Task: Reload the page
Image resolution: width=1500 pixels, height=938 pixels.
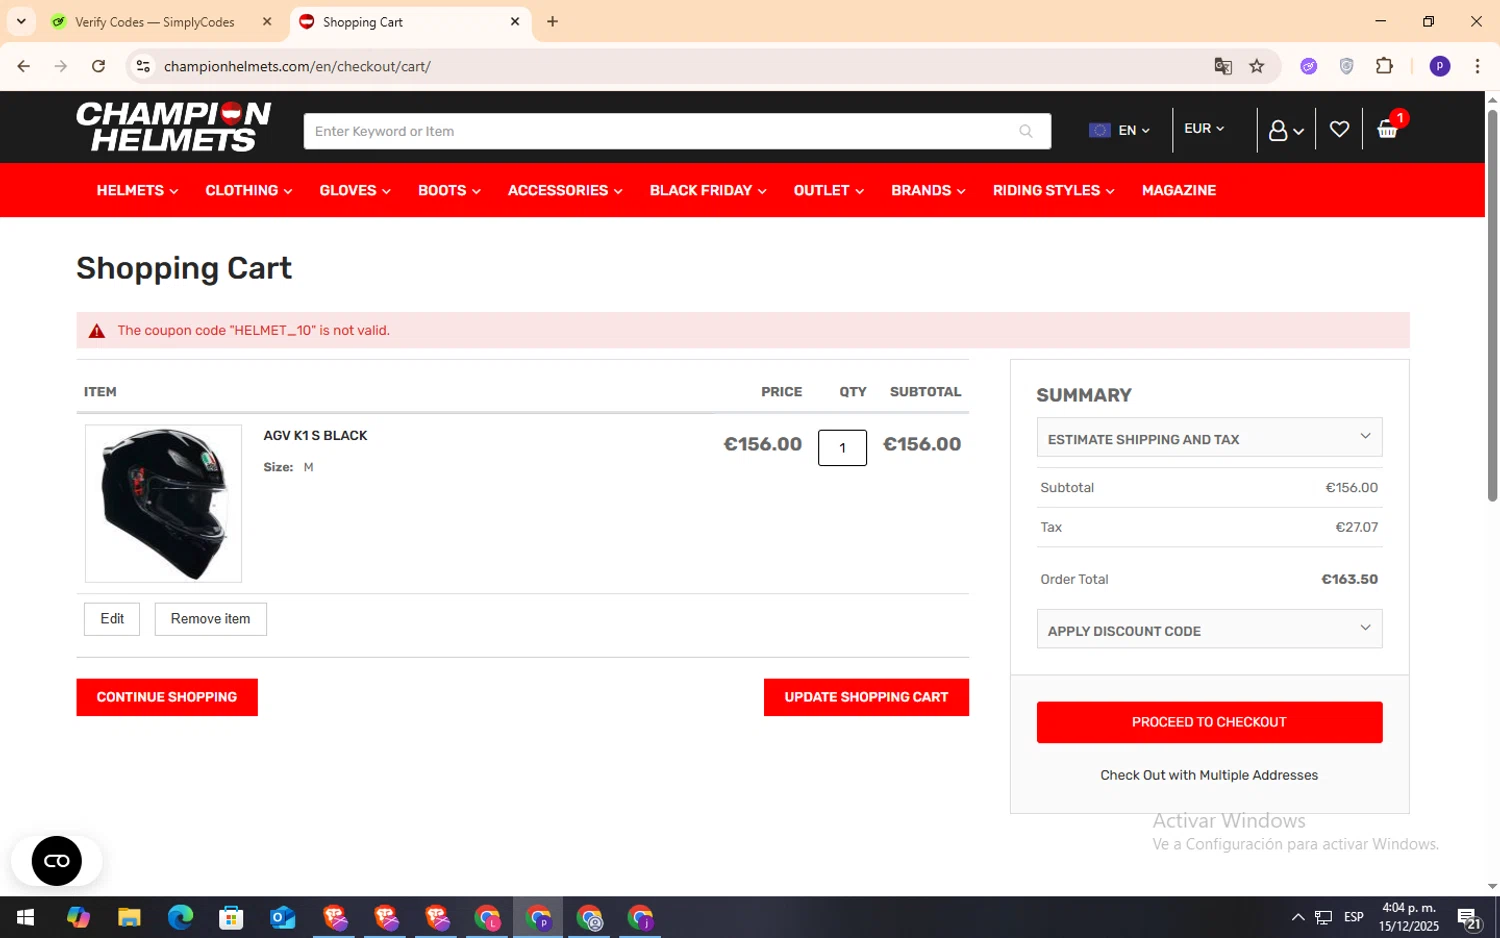Action: tap(98, 66)
